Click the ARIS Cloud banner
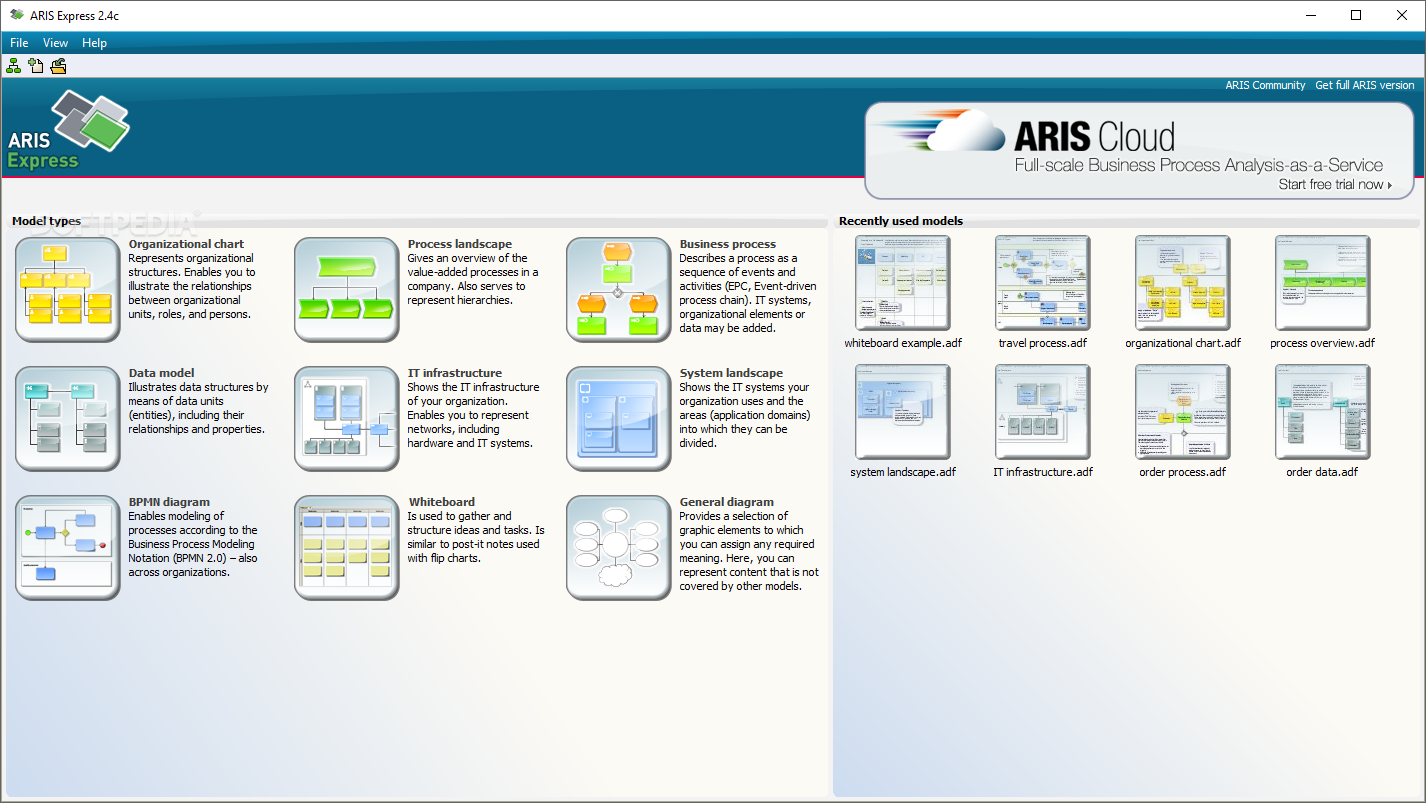This screenshot has width=1426, height=803. [1139, 150]
